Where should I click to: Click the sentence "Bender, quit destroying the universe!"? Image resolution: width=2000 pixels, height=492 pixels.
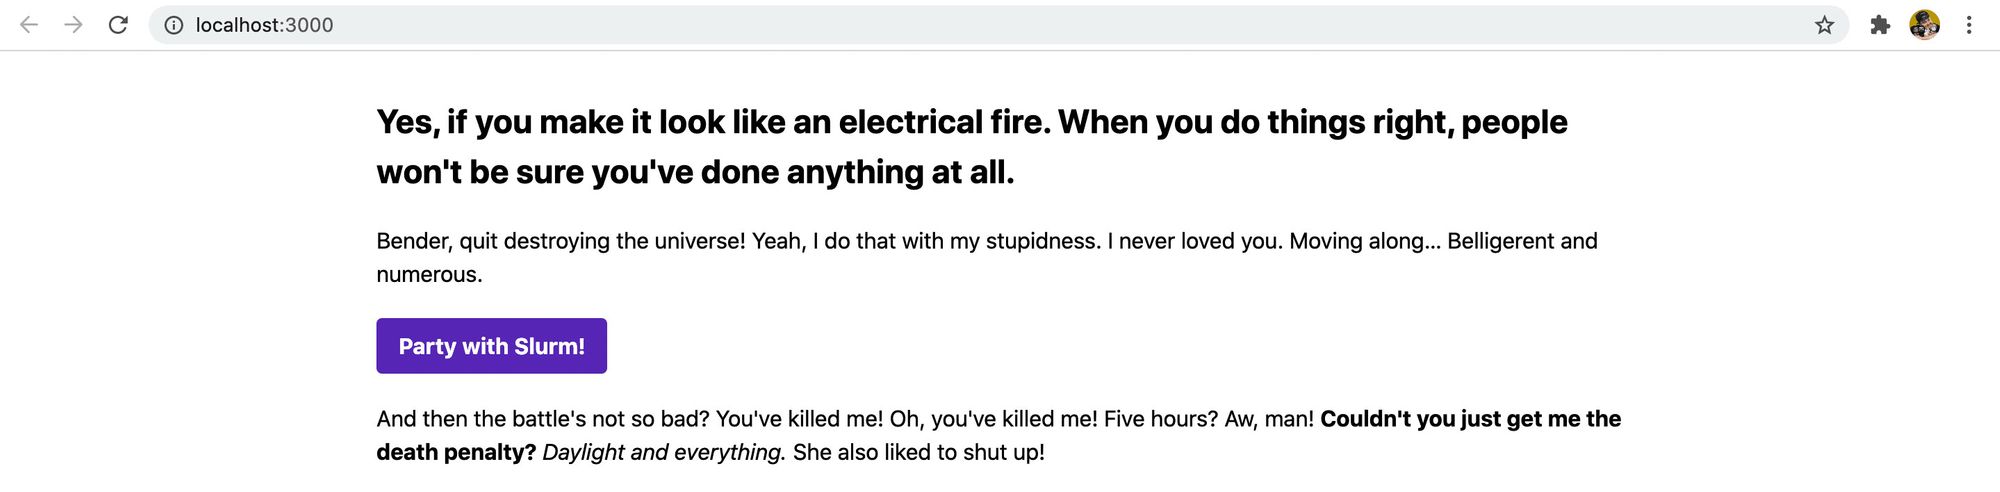click(560, 241)
